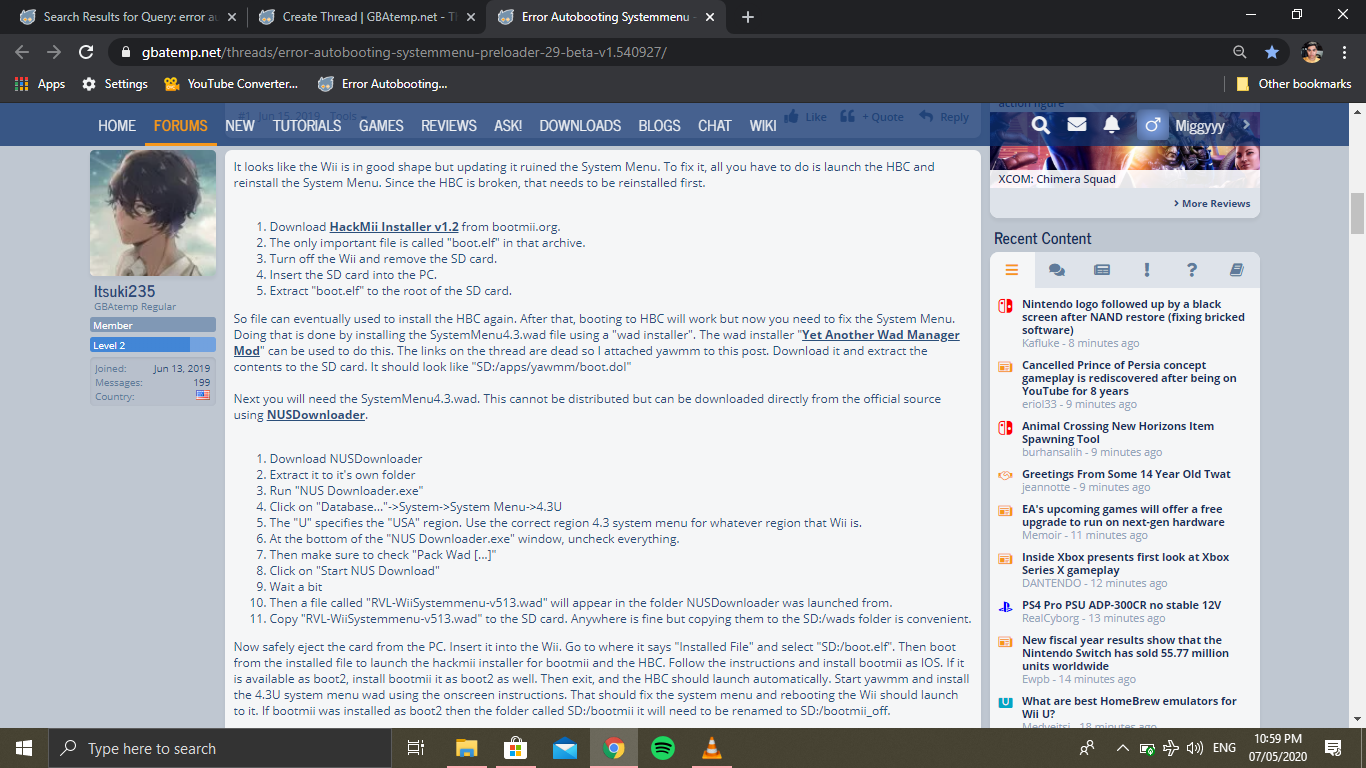The height and width of the screenshot is (768, 1366).
Task: Open the CHAT navigation item
Action: [x=715, y=125]
